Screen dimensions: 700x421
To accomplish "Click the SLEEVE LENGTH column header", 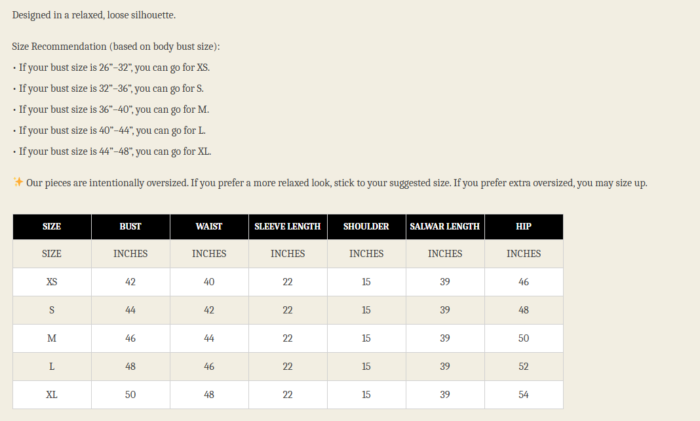I will pyautogui.click(x=287, y=226).
